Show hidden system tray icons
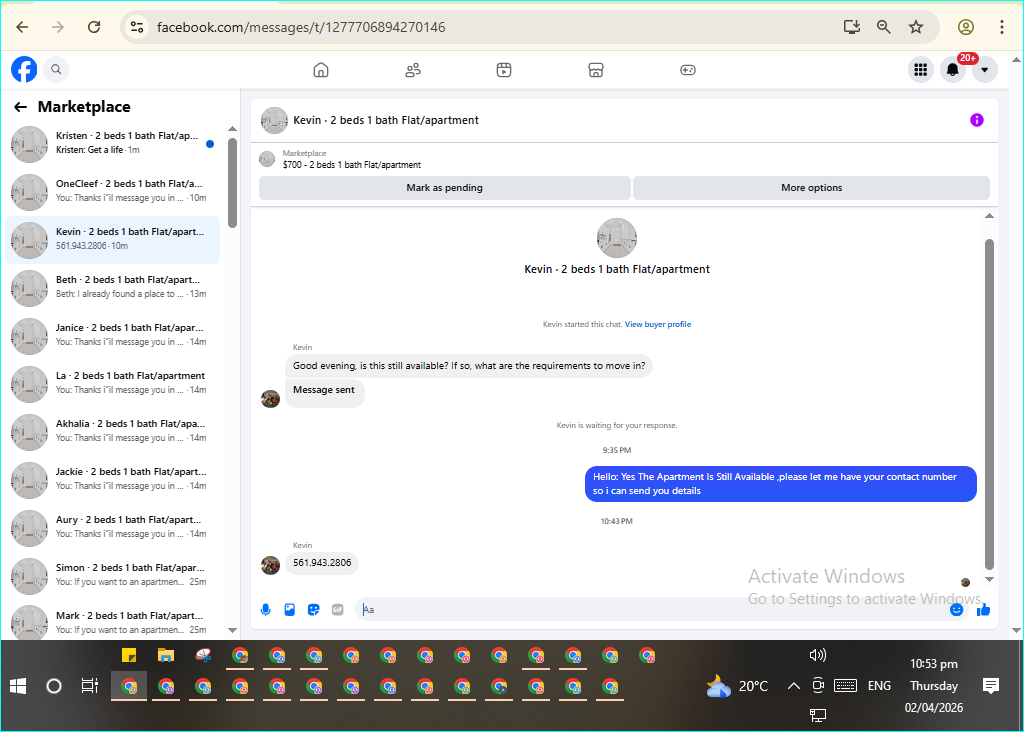This screenshot has width=1024, height=732. 793,686
